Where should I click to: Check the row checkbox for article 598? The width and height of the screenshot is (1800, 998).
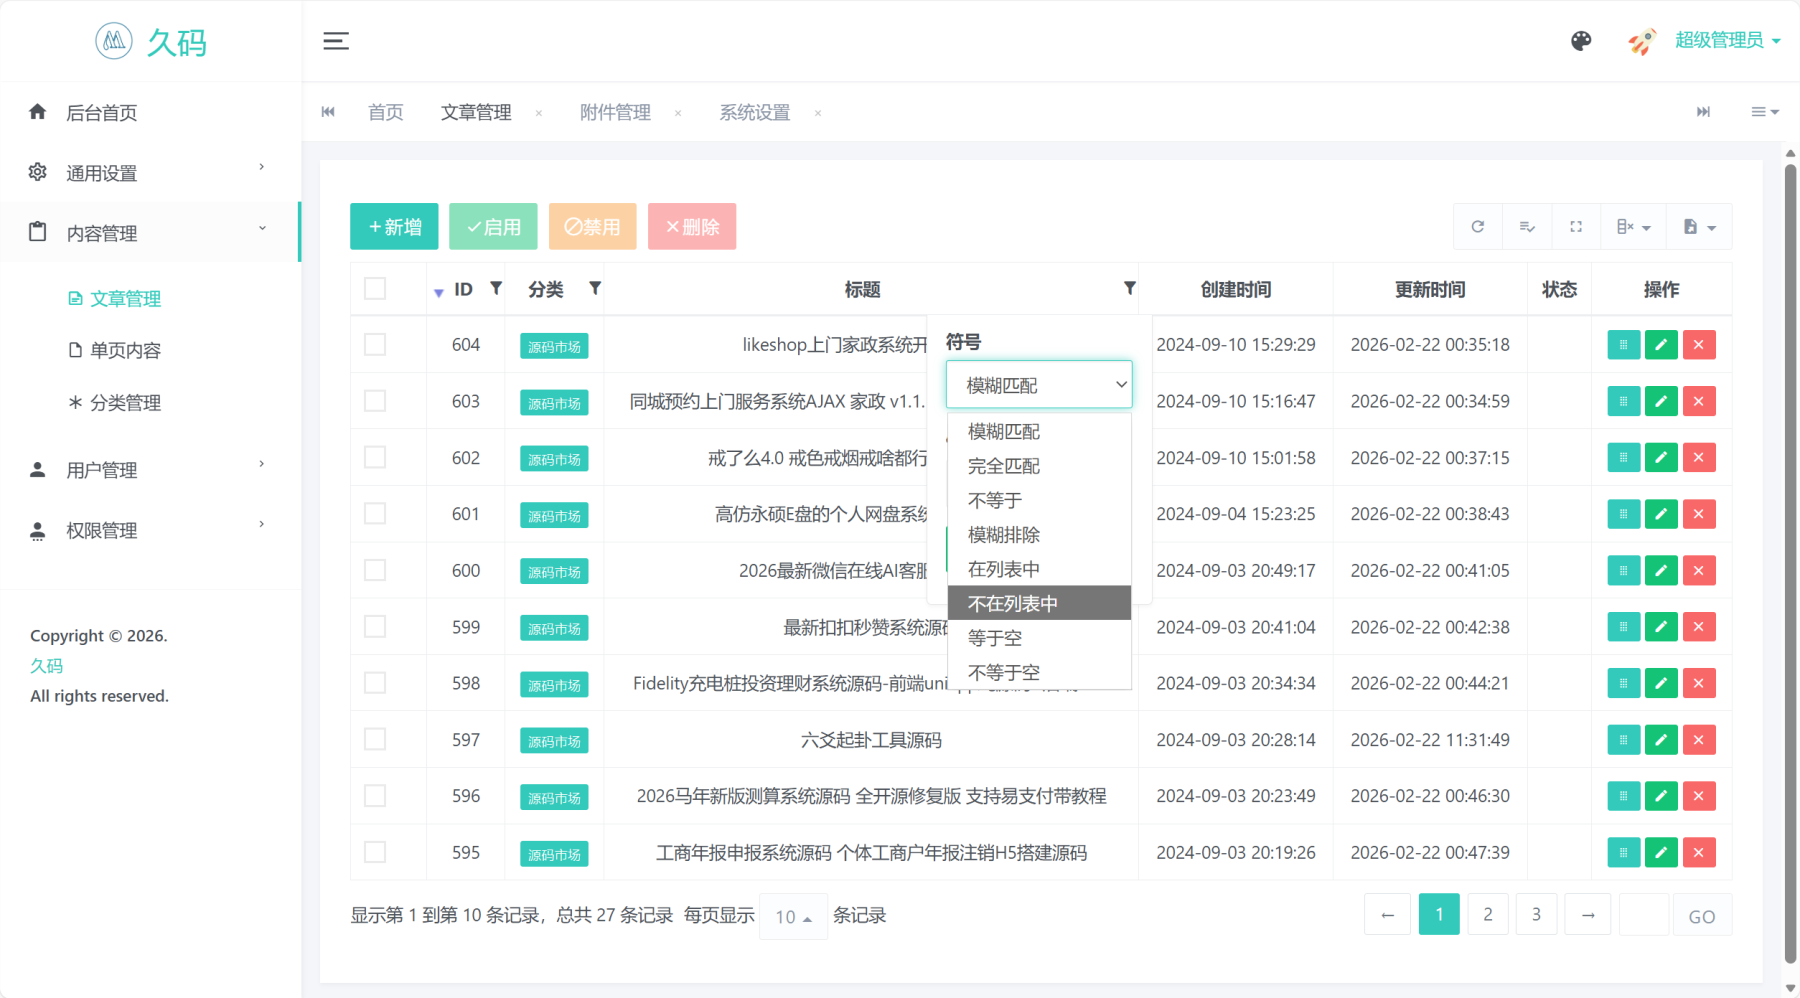coord(375,683)
